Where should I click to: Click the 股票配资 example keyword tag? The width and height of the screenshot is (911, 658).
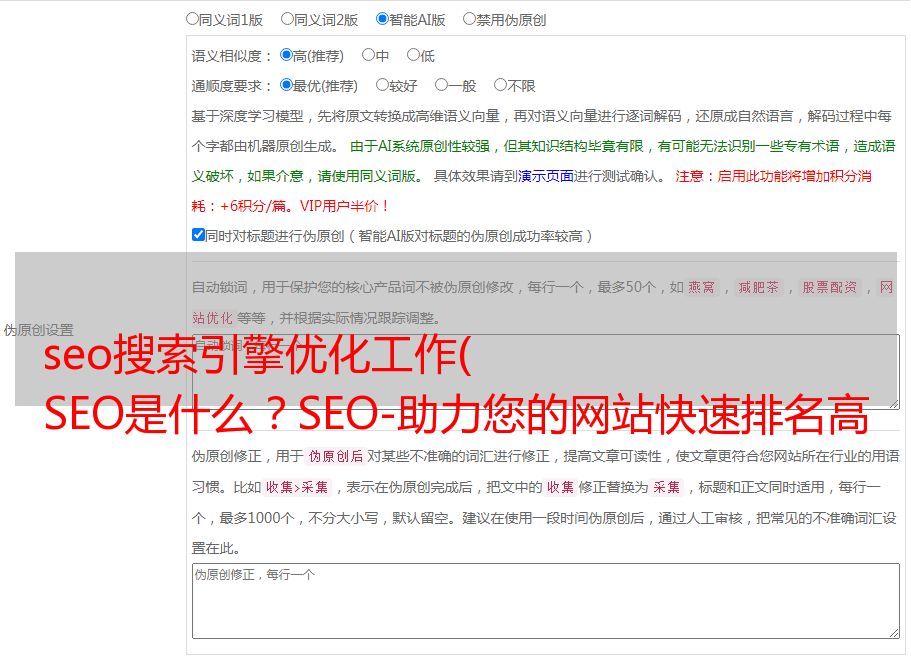[x=830, y=287]
